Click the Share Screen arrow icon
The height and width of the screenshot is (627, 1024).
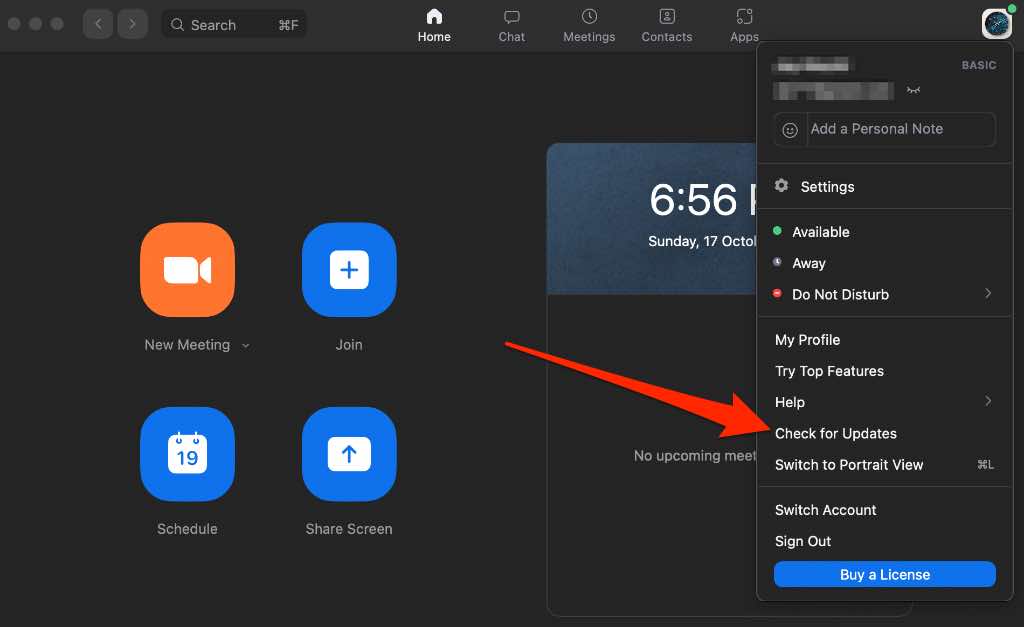(349, 454)
